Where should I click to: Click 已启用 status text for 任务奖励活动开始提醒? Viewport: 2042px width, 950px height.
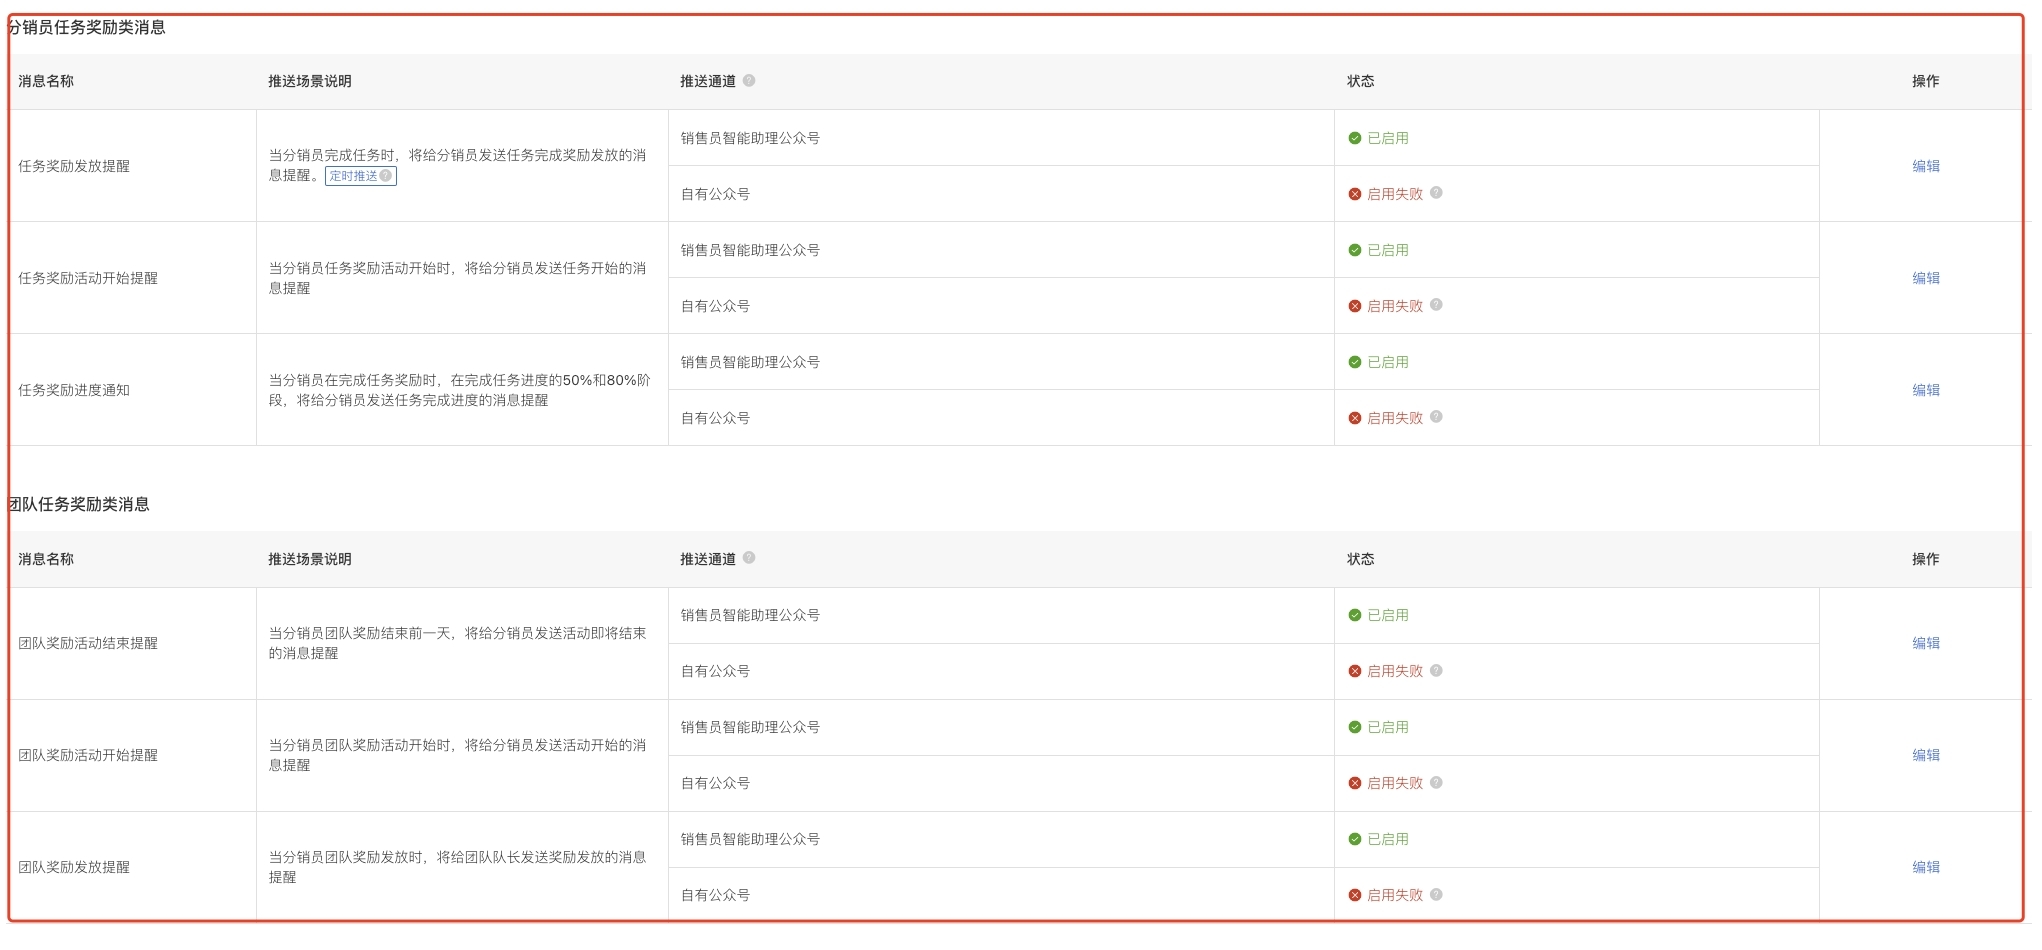coord(1388,250)
